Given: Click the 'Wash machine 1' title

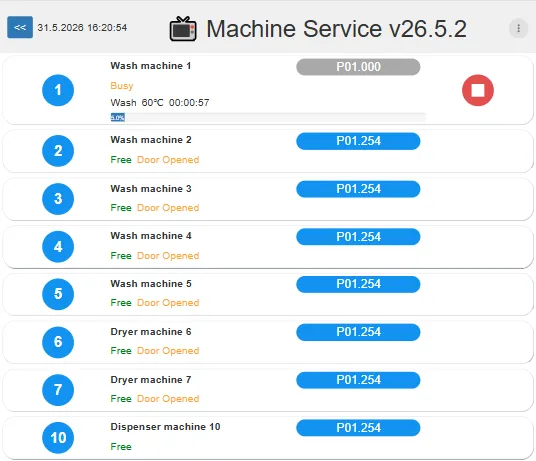Looking at the screenshot, I should pyautogui.click(x=151, y=66).
